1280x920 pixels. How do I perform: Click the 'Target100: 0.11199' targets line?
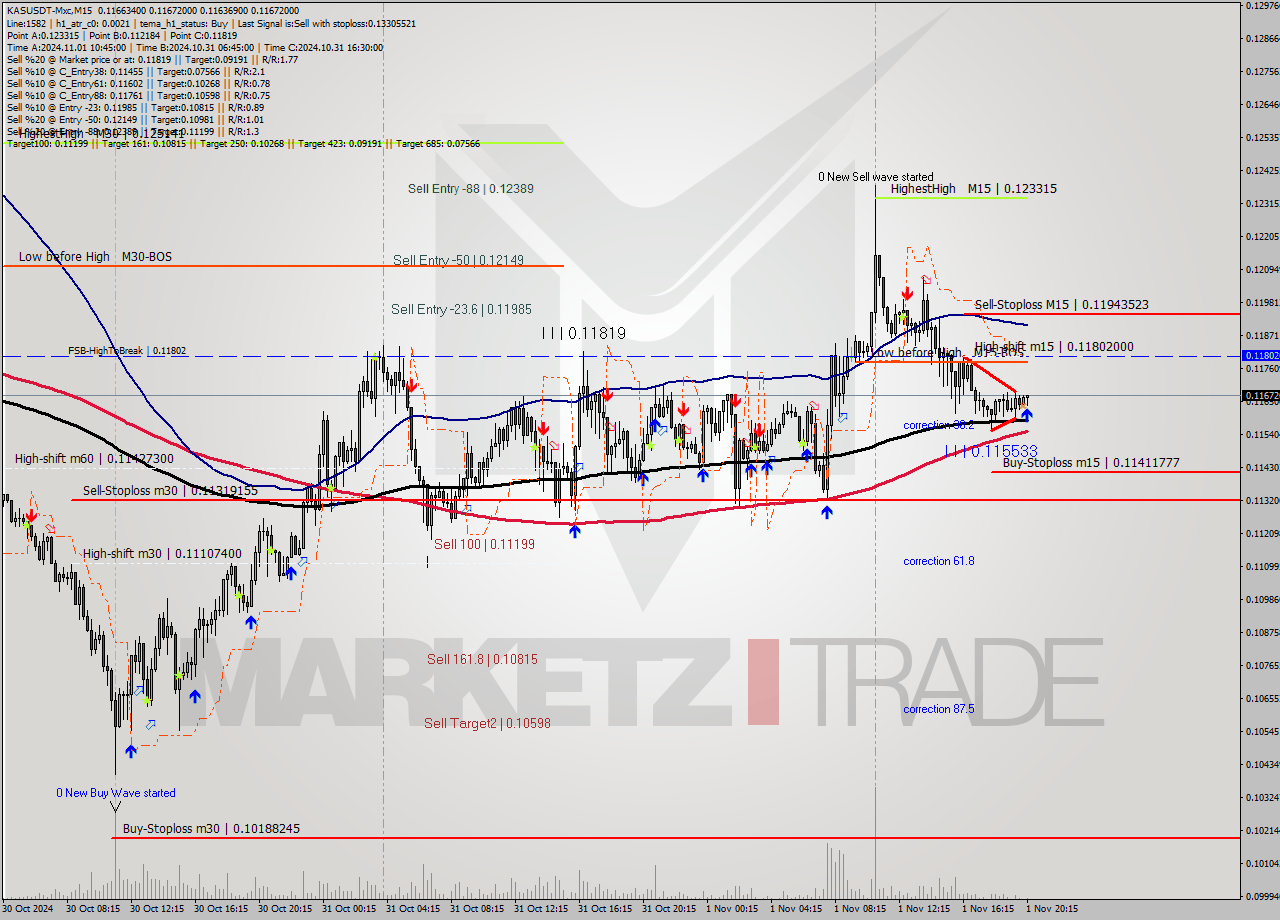click(243, 144)
